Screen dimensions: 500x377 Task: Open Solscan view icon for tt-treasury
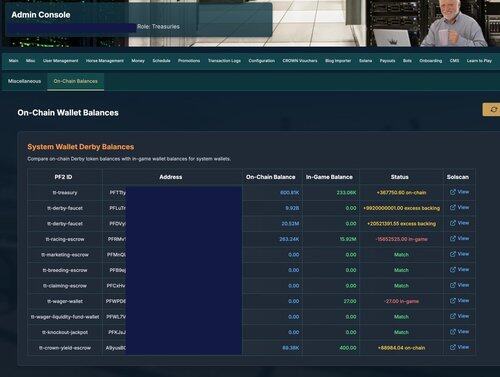coord(453,192)
